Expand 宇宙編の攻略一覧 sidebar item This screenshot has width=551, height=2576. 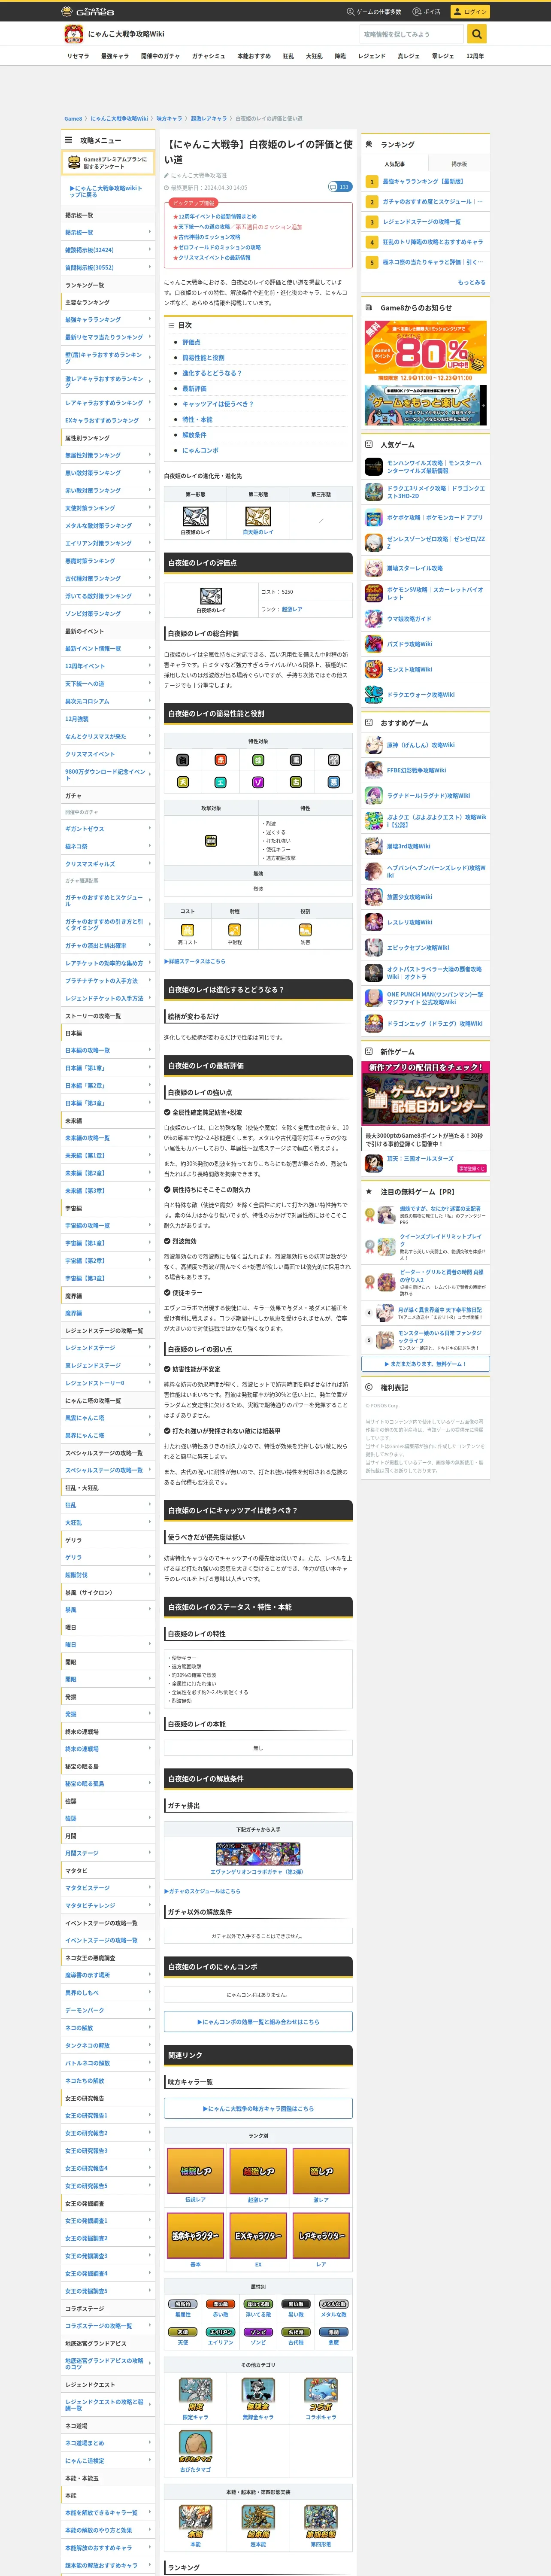click(x=108, y=1225)
